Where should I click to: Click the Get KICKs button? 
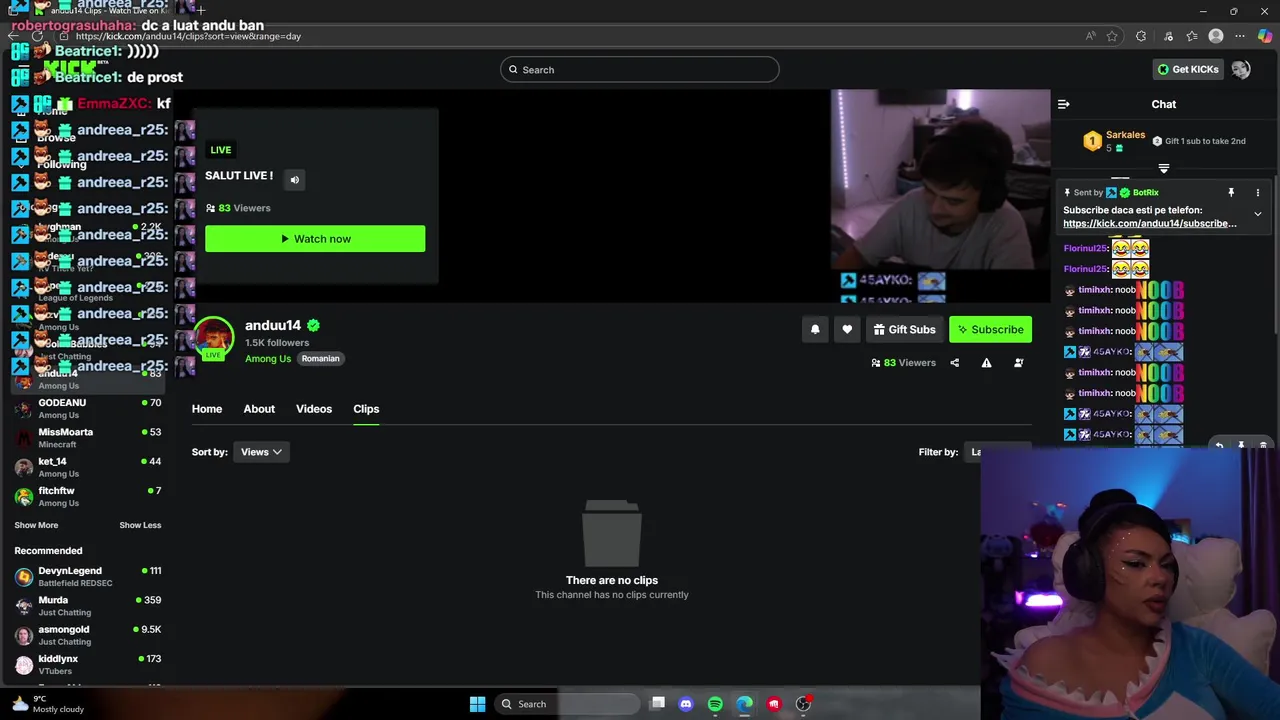pyautogui.click(x=1188, y=70)
